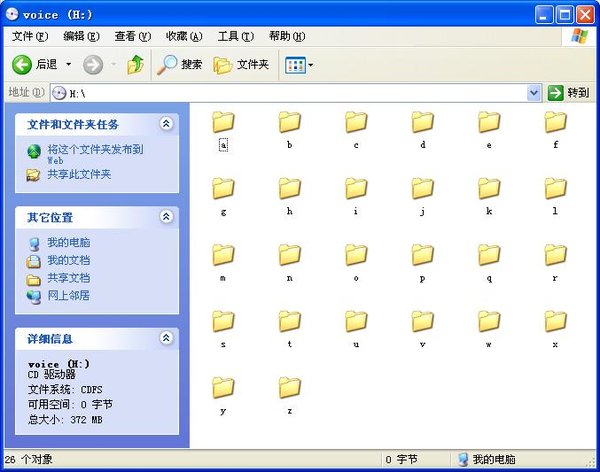
Task: Collapse the 文件和文件夹任务 panel
Action: (x=165, y=124)
